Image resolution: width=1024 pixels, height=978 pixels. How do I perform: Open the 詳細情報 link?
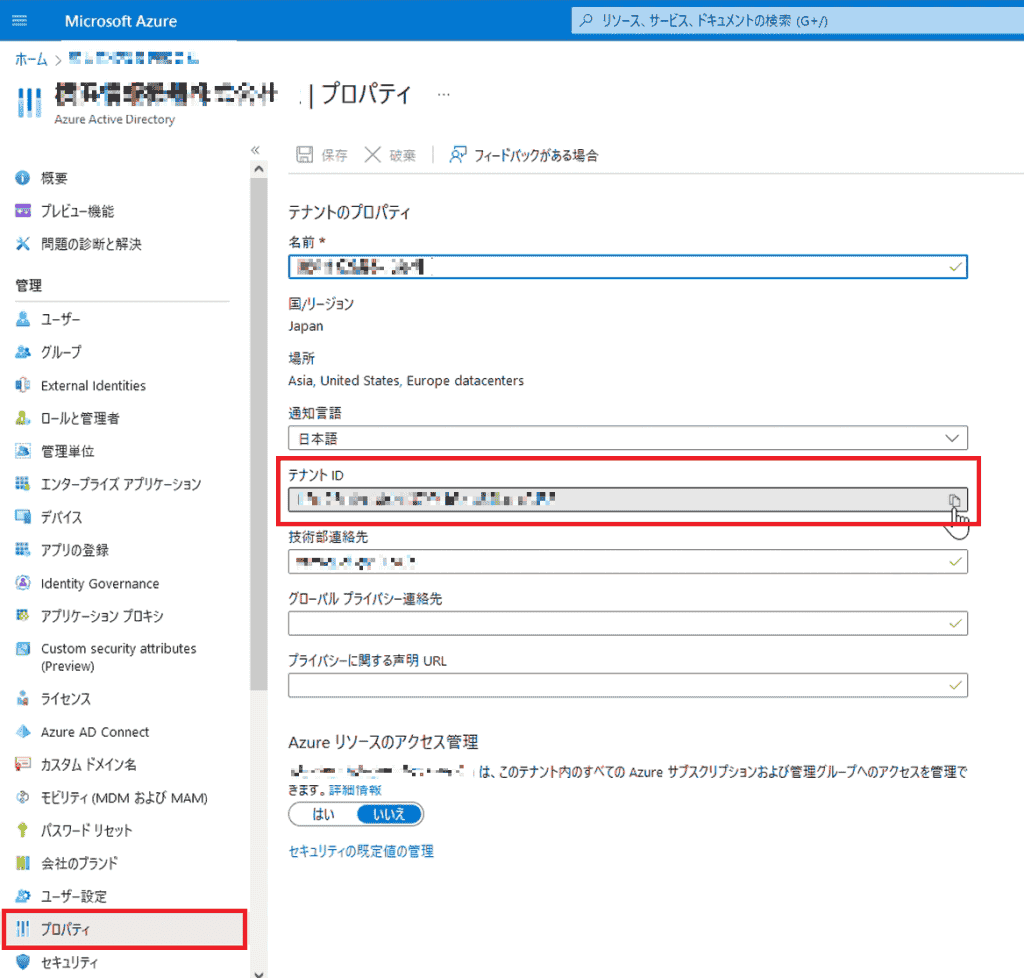(x=355, y=790)
